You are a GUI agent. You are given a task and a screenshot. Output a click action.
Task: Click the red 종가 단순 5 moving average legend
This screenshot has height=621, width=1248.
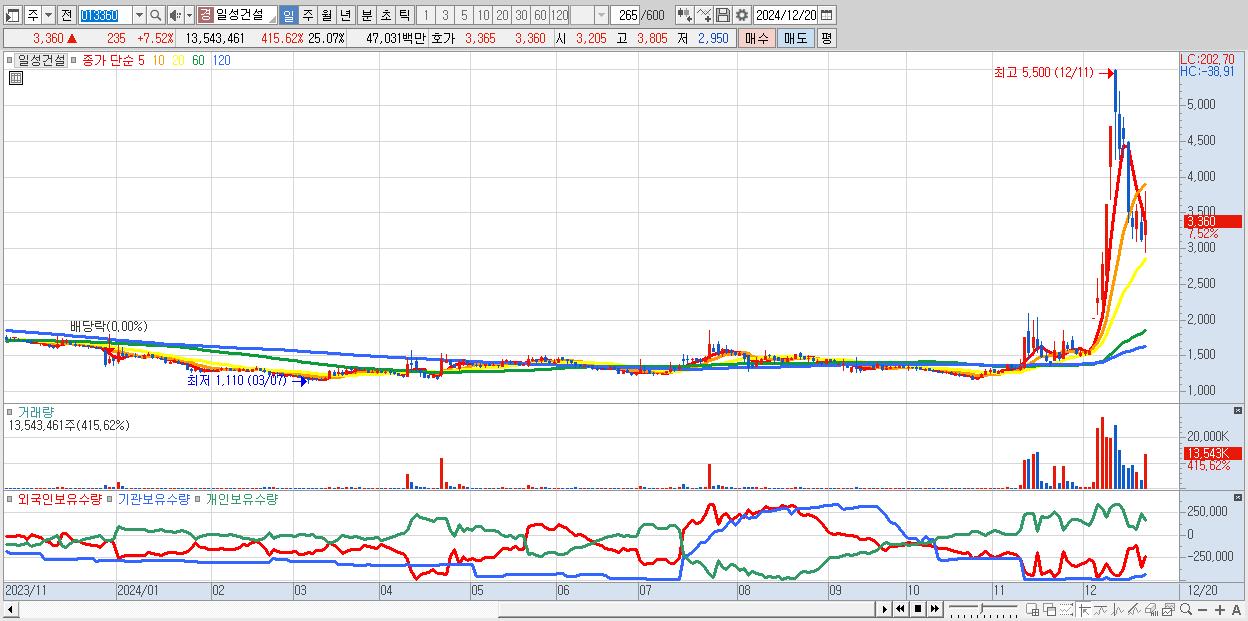click(x=113, y=60)
